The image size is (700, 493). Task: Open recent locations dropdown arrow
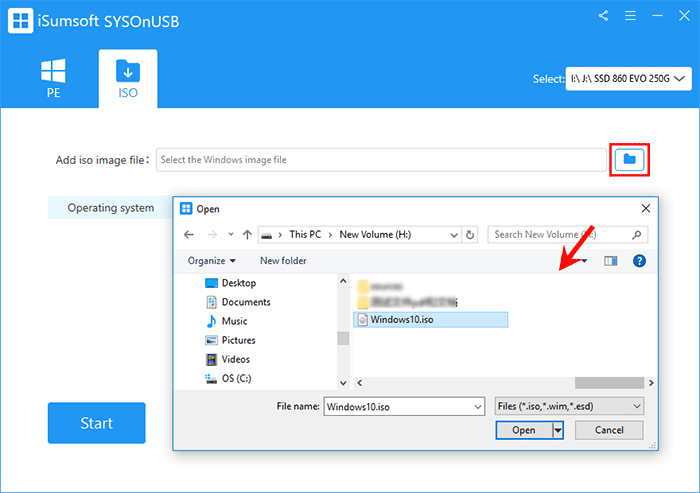coord(231,234)
